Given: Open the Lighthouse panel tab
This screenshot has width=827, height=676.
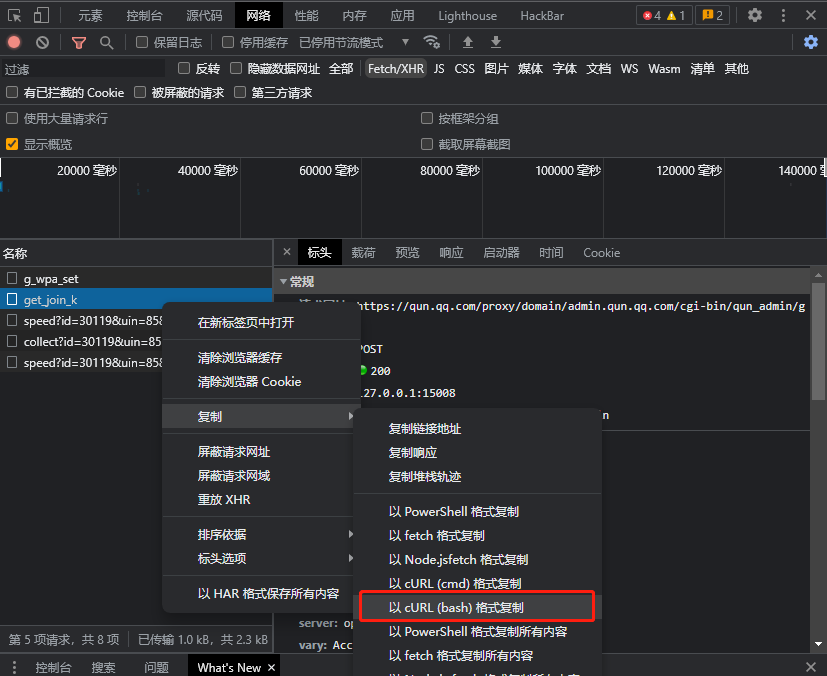Looking at the screenshot, I should 467,16.
